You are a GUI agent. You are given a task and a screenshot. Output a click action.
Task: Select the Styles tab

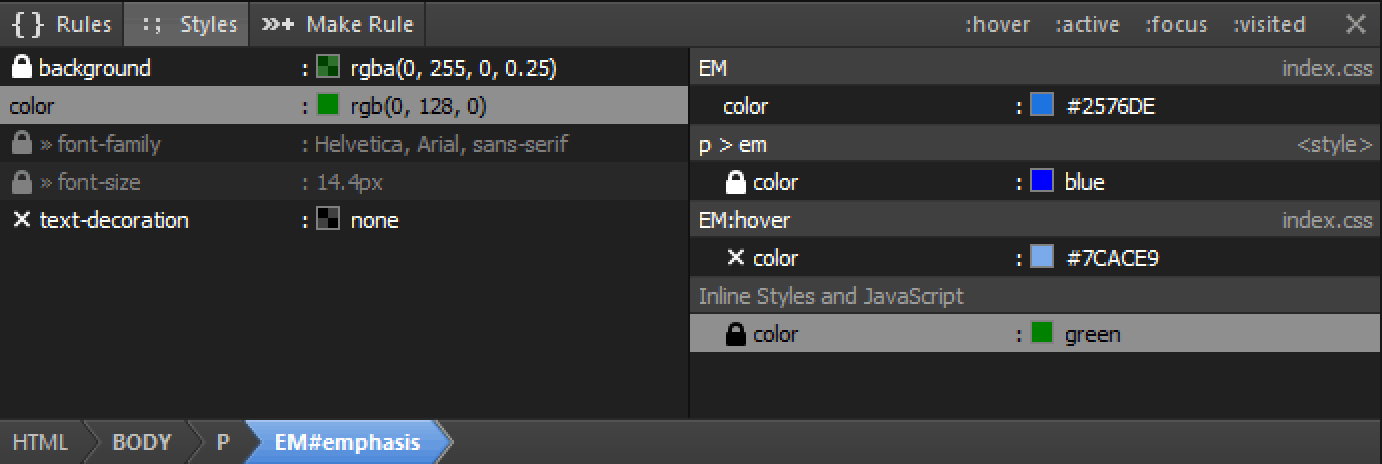187,24
